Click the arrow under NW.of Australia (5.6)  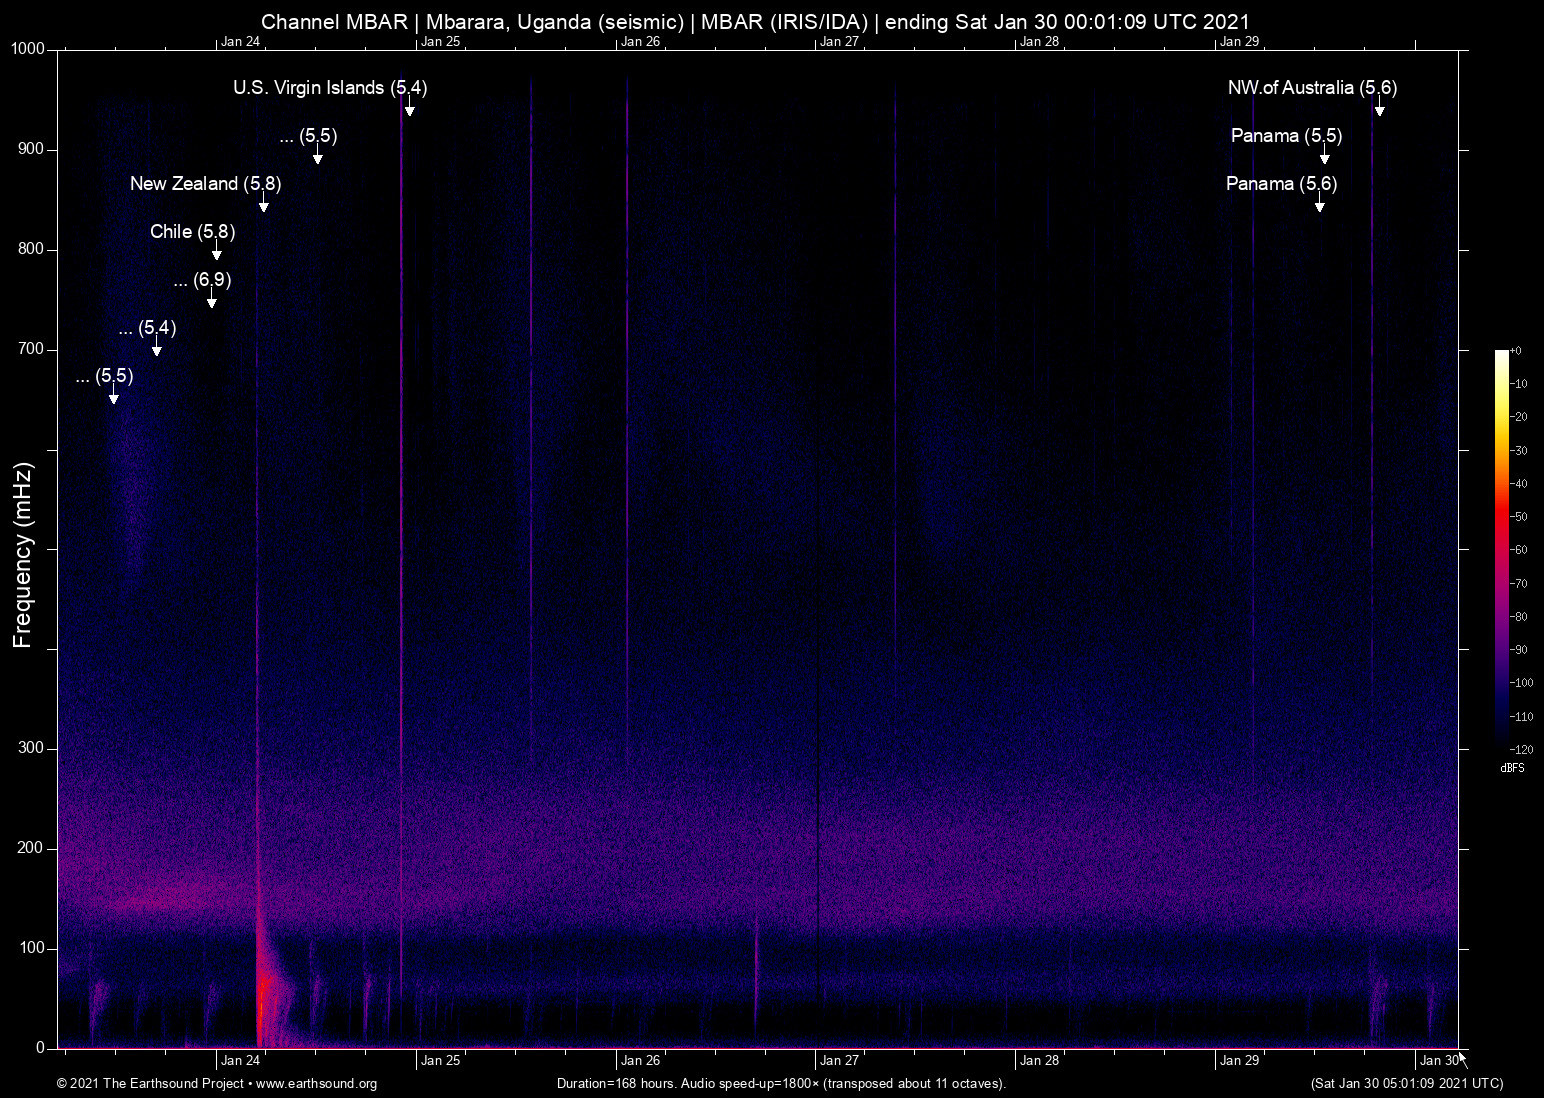[1379, 108]
